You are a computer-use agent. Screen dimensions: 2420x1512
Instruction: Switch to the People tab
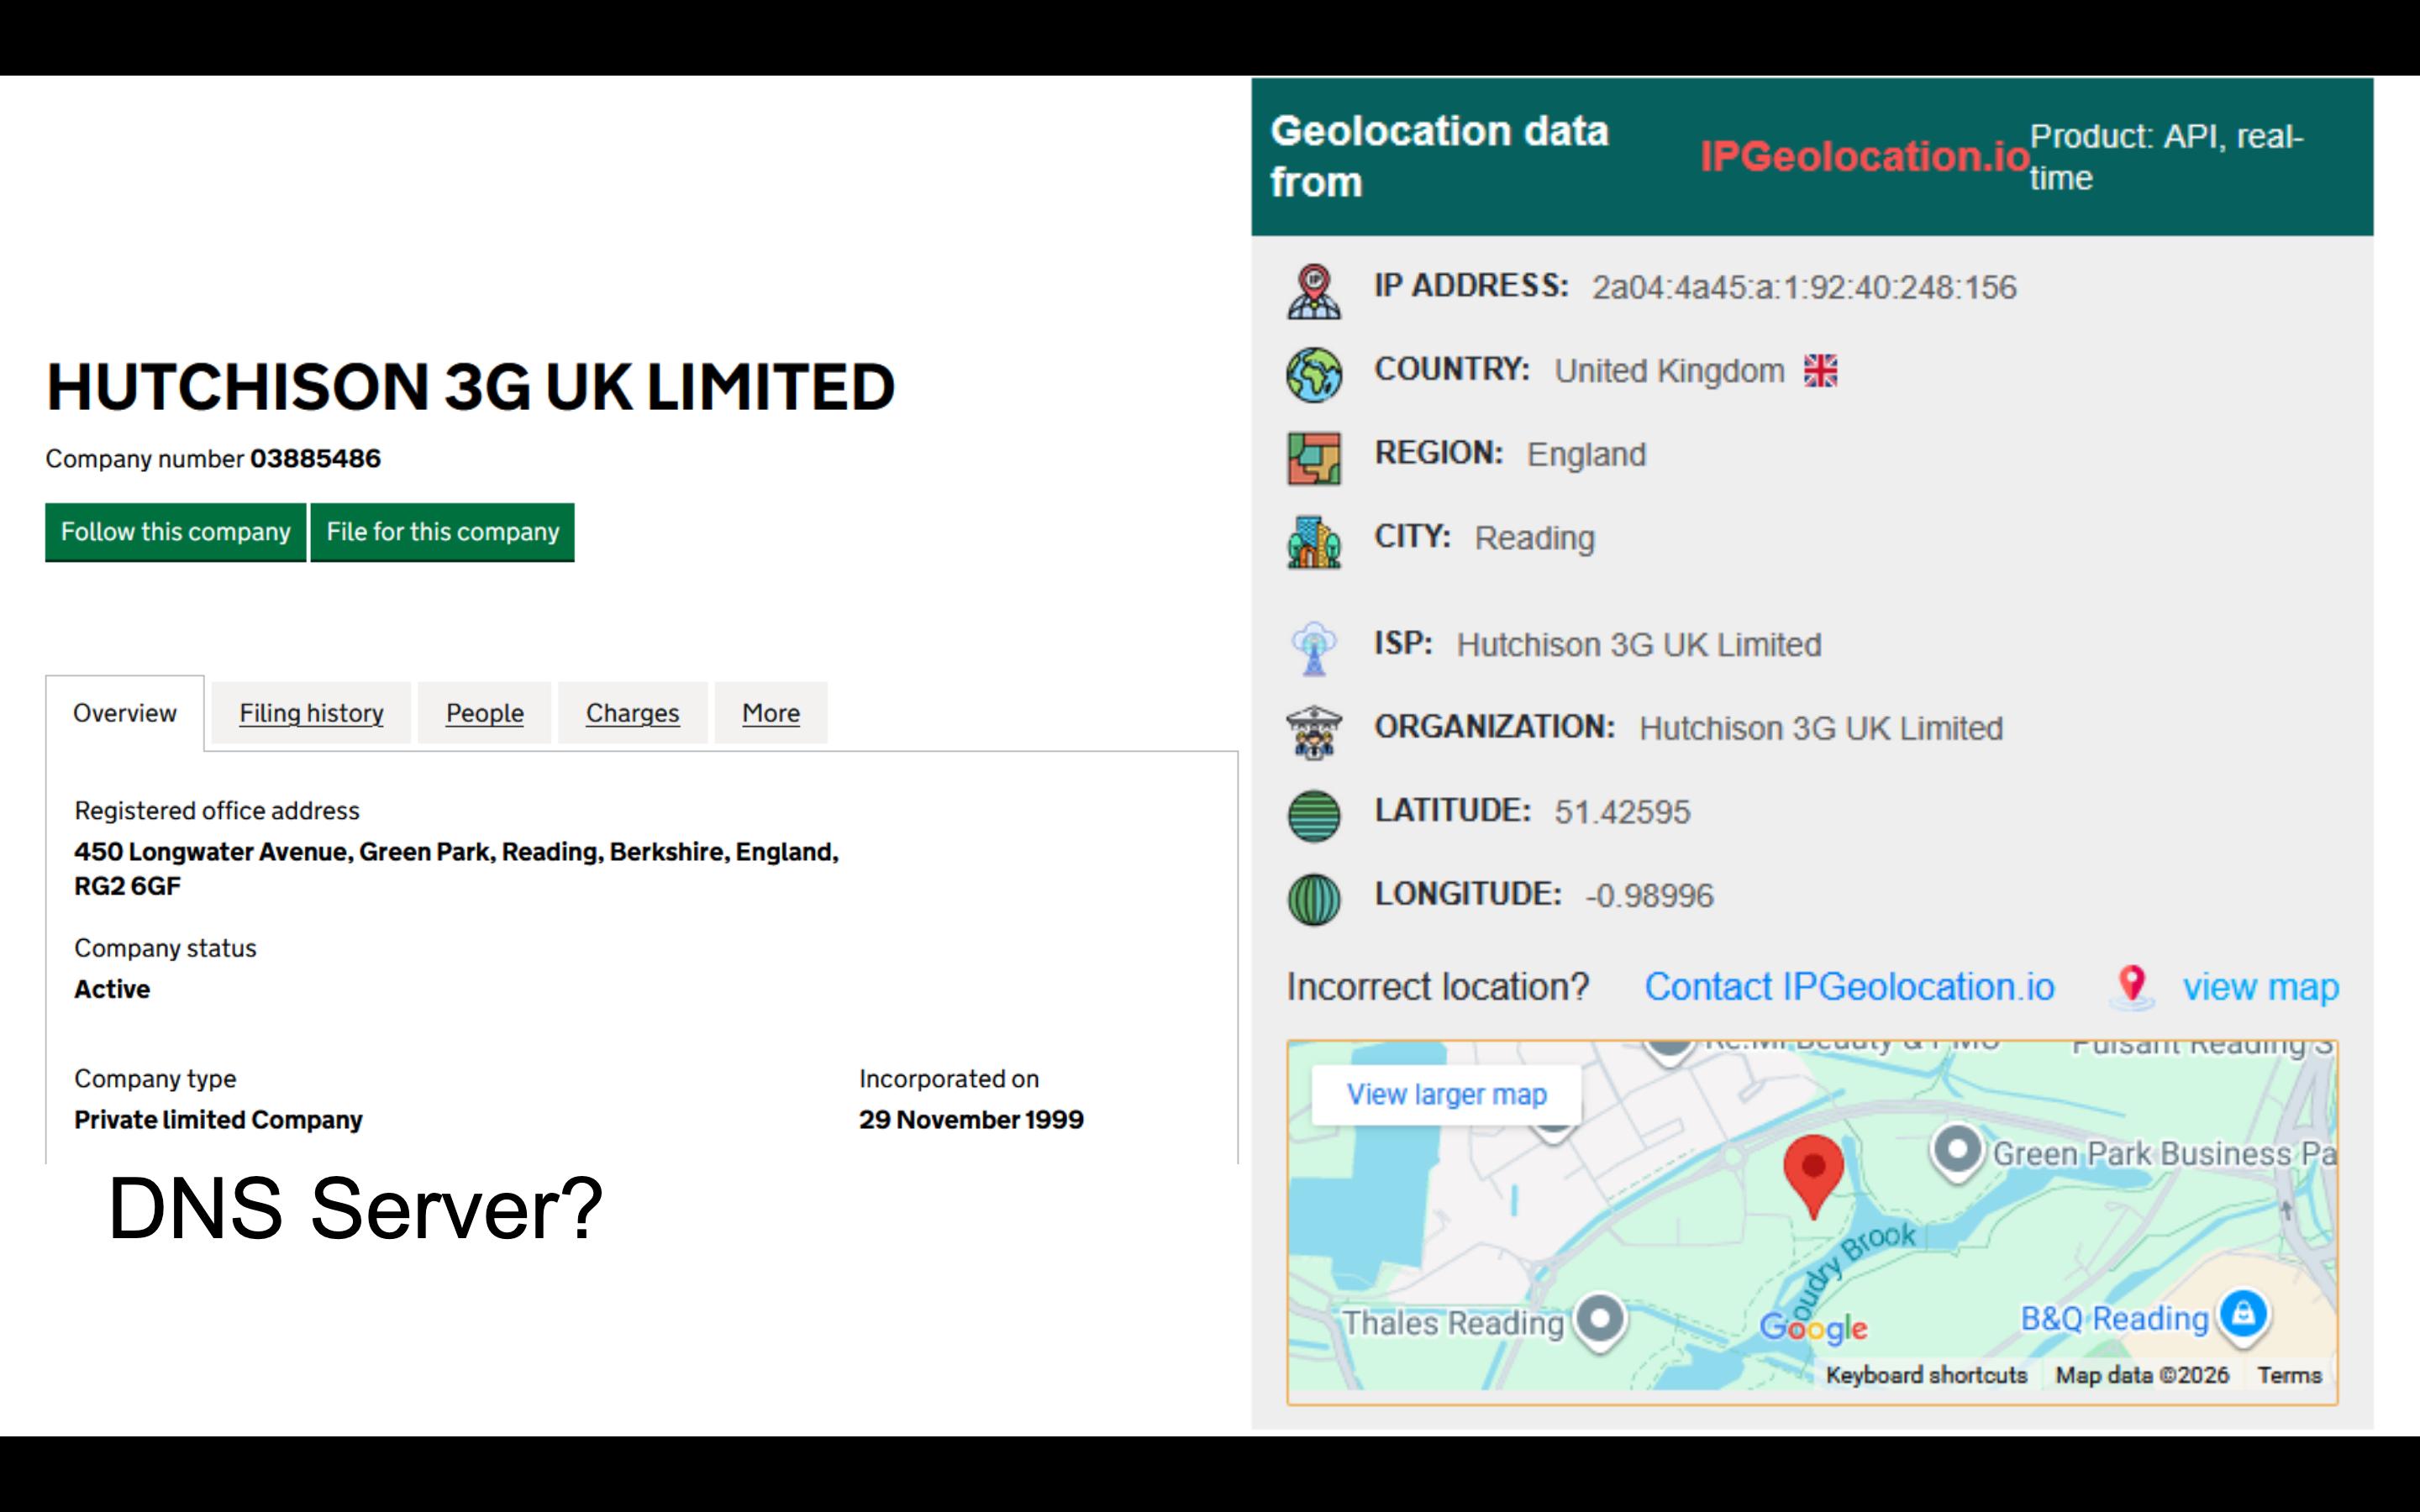[x=484, y=713]
